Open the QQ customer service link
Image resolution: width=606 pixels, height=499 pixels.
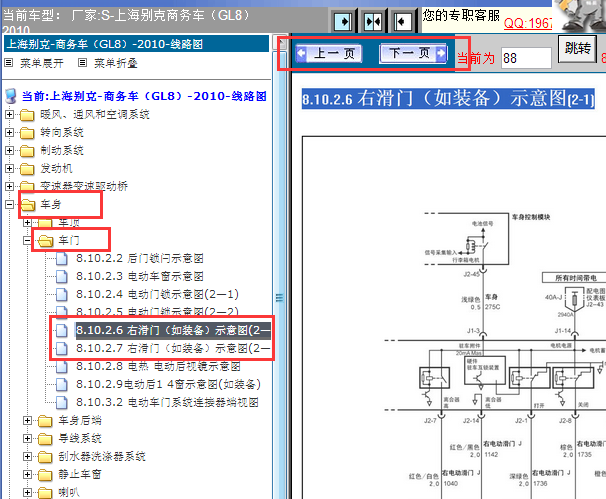tap(528, 23)
